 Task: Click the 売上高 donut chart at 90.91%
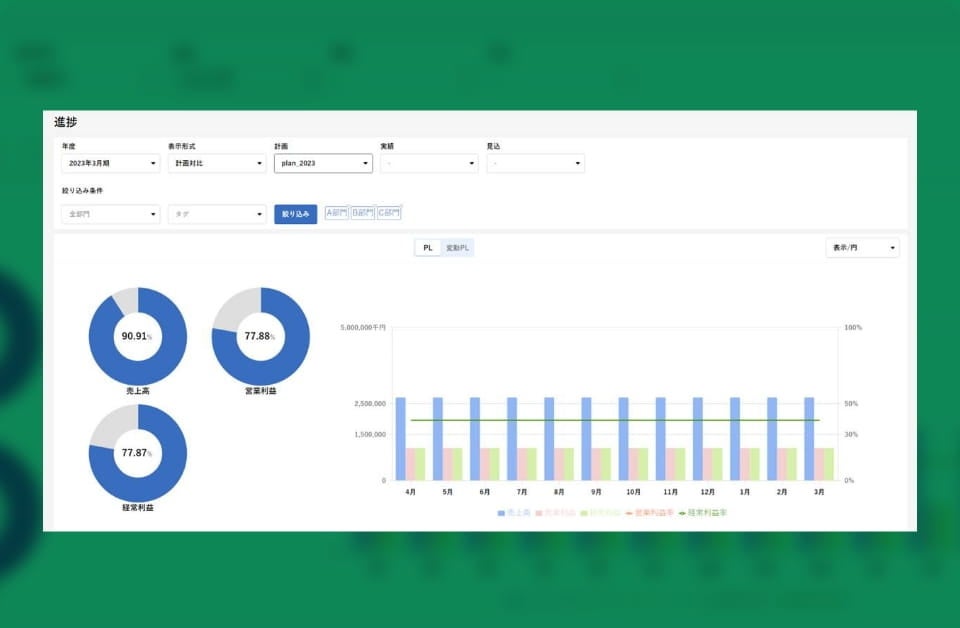click(138, 336)
